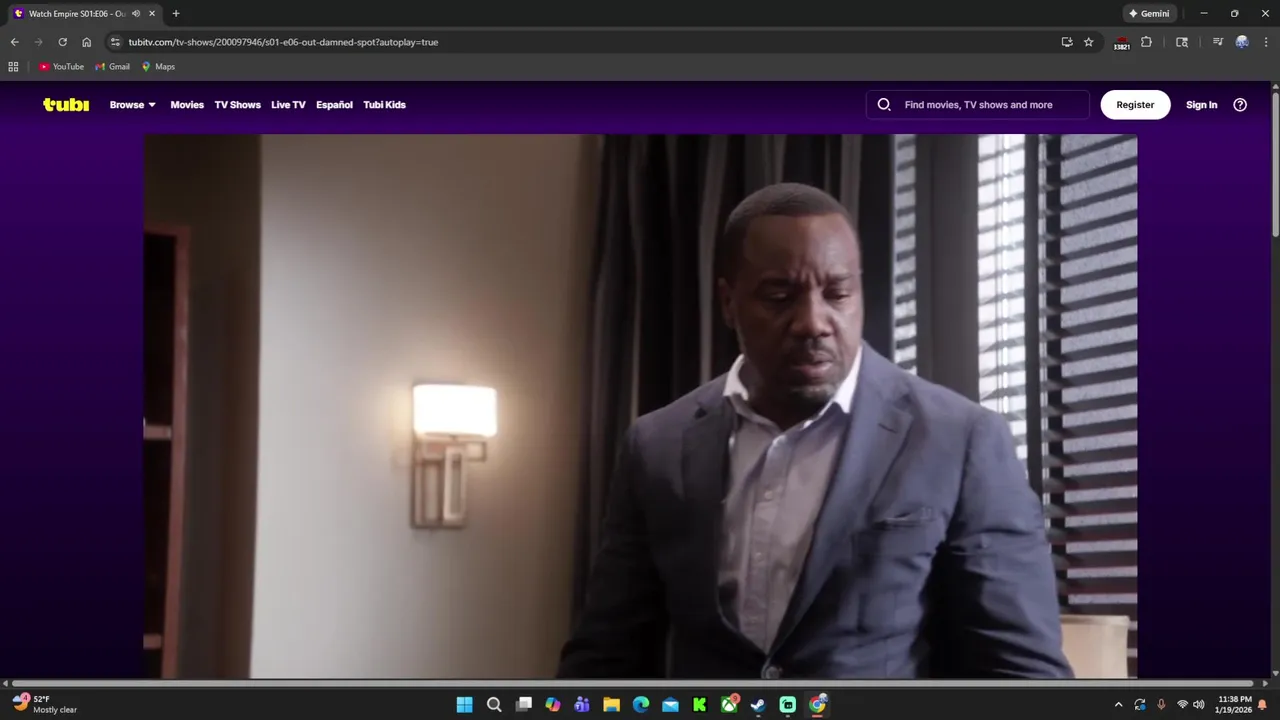Open the weather widget showing 52°F
Viewport: 1280px width, 720px height.
pos(45,704)
